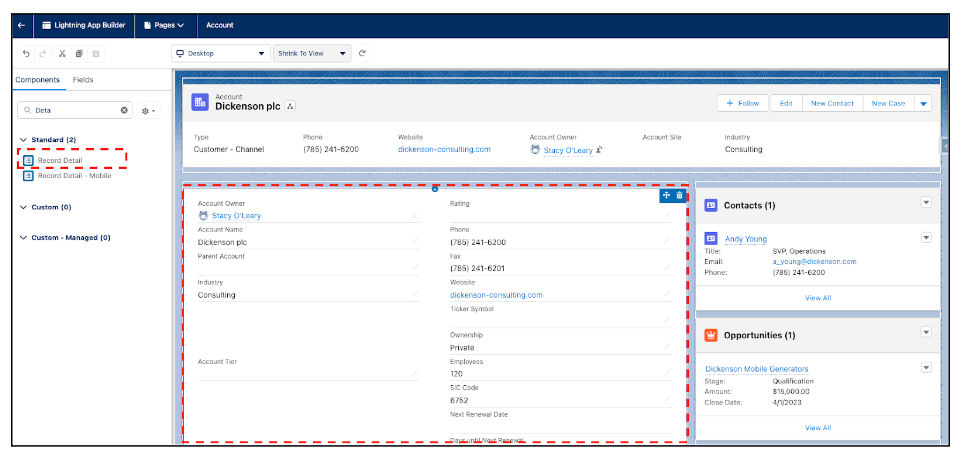
Task: Clear the component search text
Action: (124, 110)
